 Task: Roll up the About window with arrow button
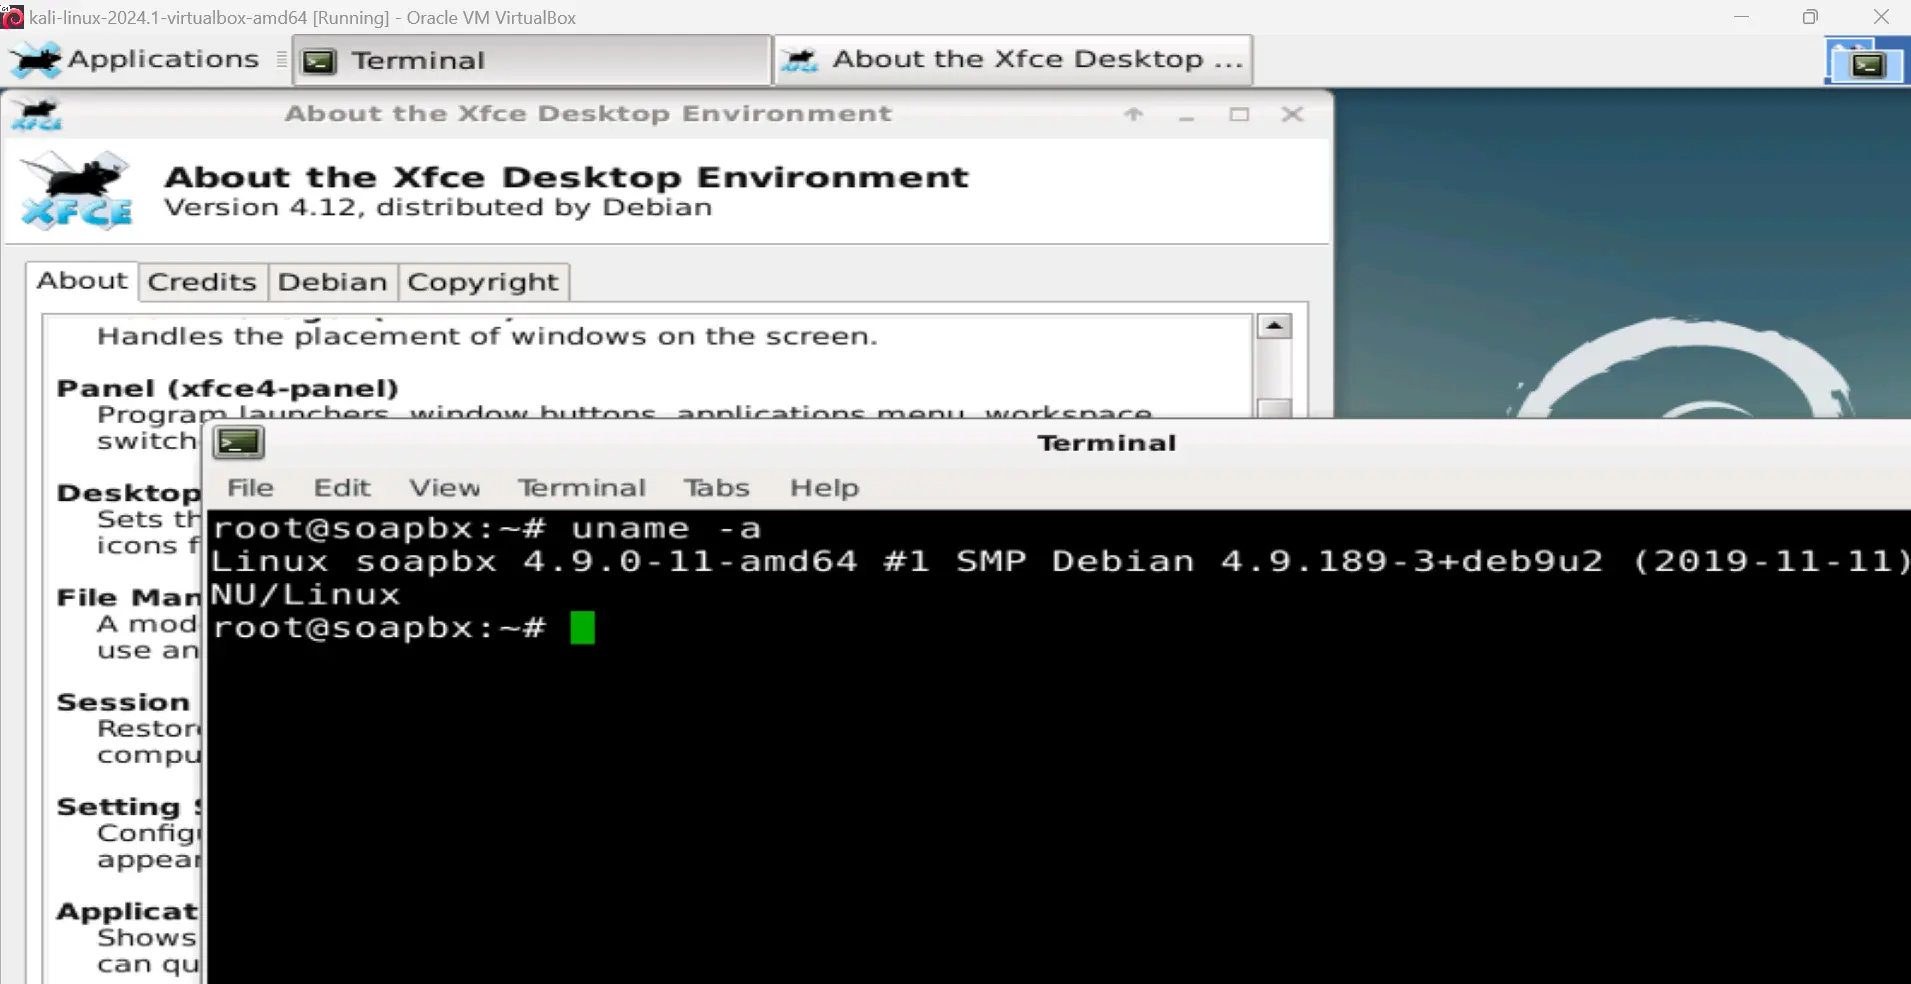tap(1133, 114)
